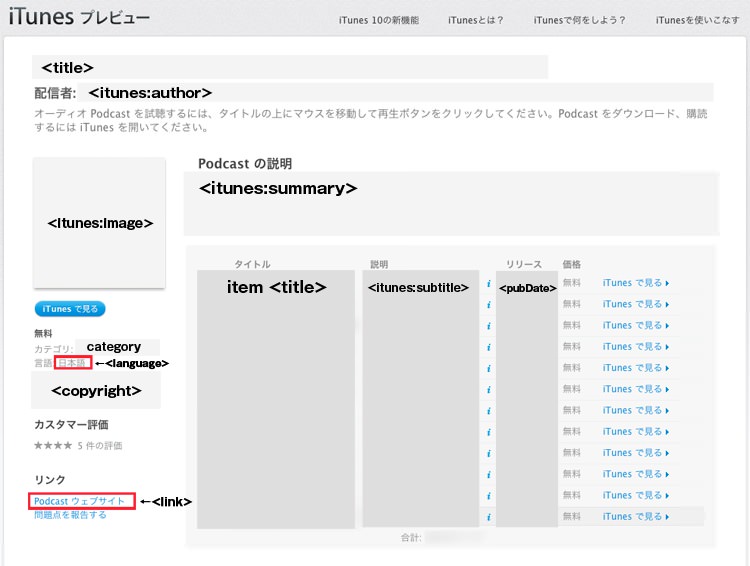The image size is (750, 566).
Task: Click the 配信者 label
Action: click(55, 93)
